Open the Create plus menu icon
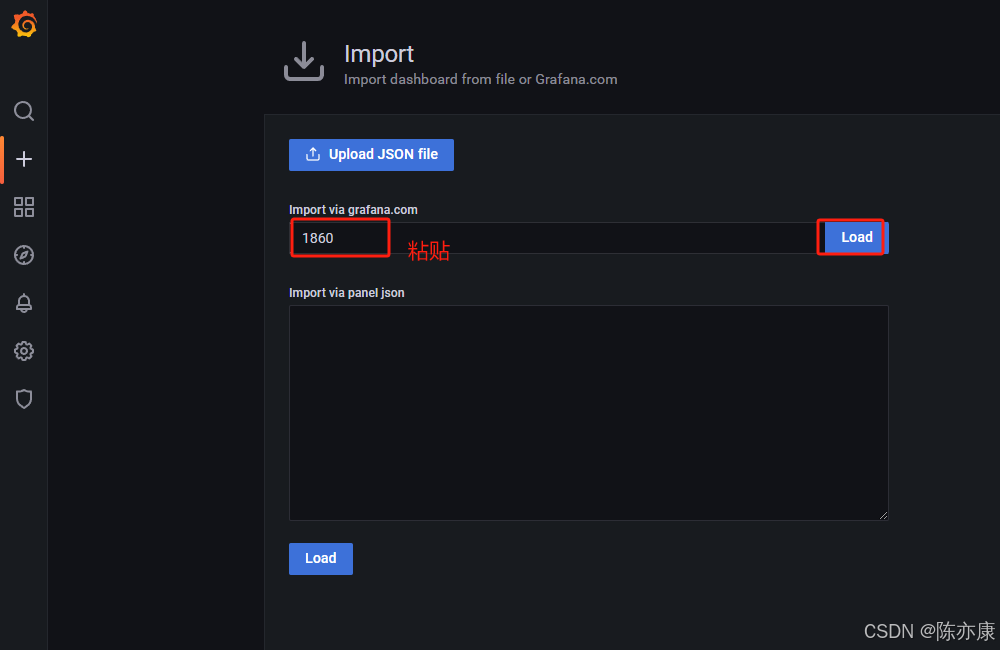The width and height of the screenshot is (1000, 650). coord(24,159)
